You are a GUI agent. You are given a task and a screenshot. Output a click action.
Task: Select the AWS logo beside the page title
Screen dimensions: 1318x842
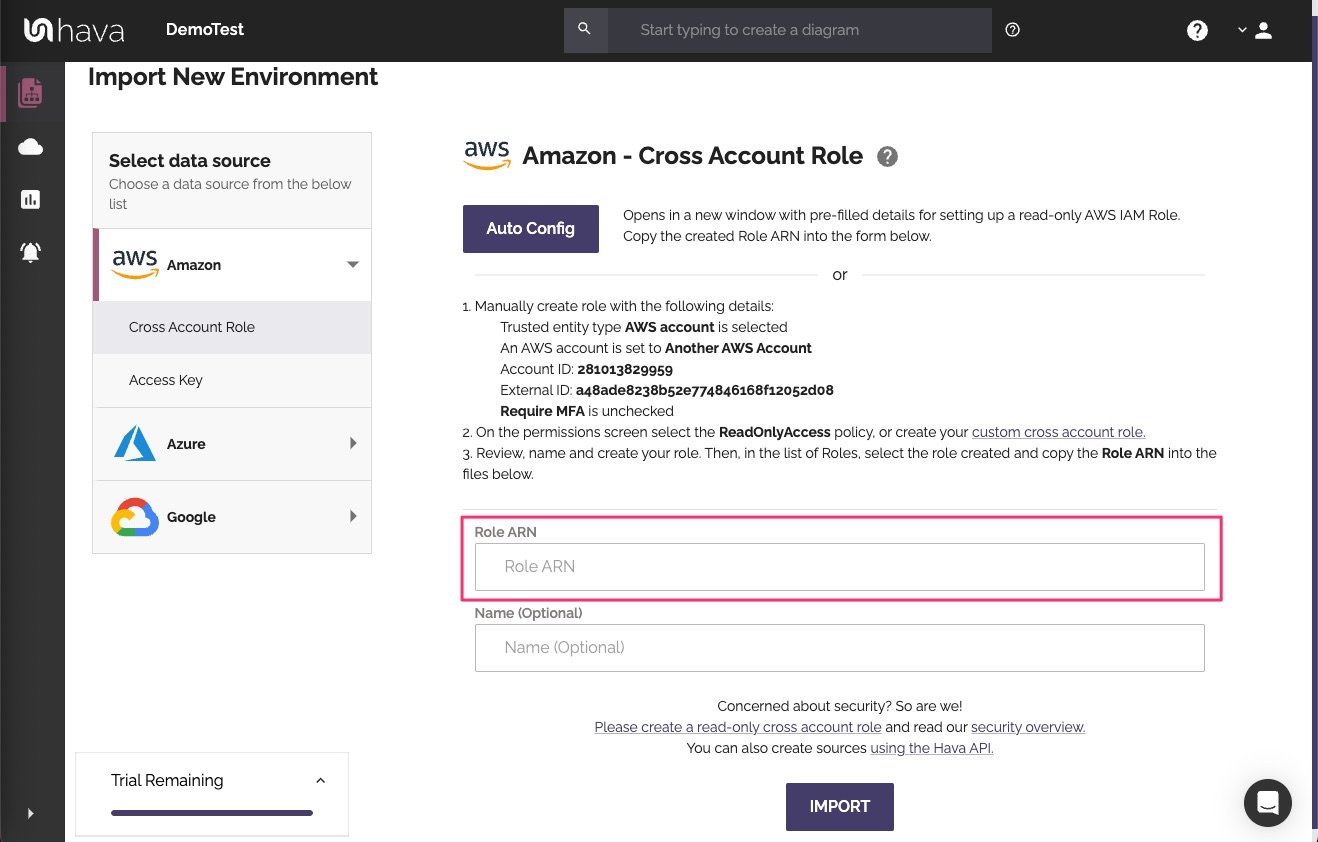[486, 155]
